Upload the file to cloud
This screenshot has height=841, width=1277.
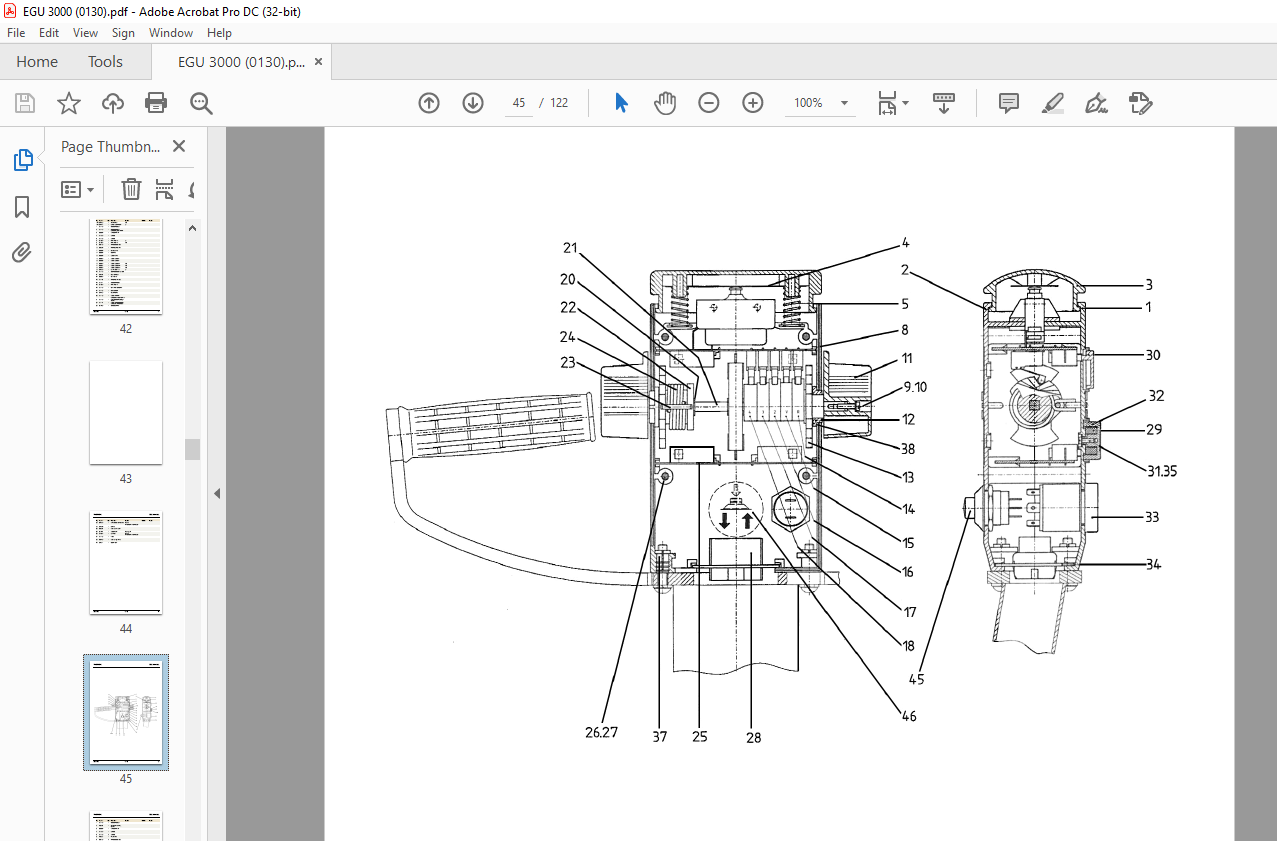pos(113,103)
